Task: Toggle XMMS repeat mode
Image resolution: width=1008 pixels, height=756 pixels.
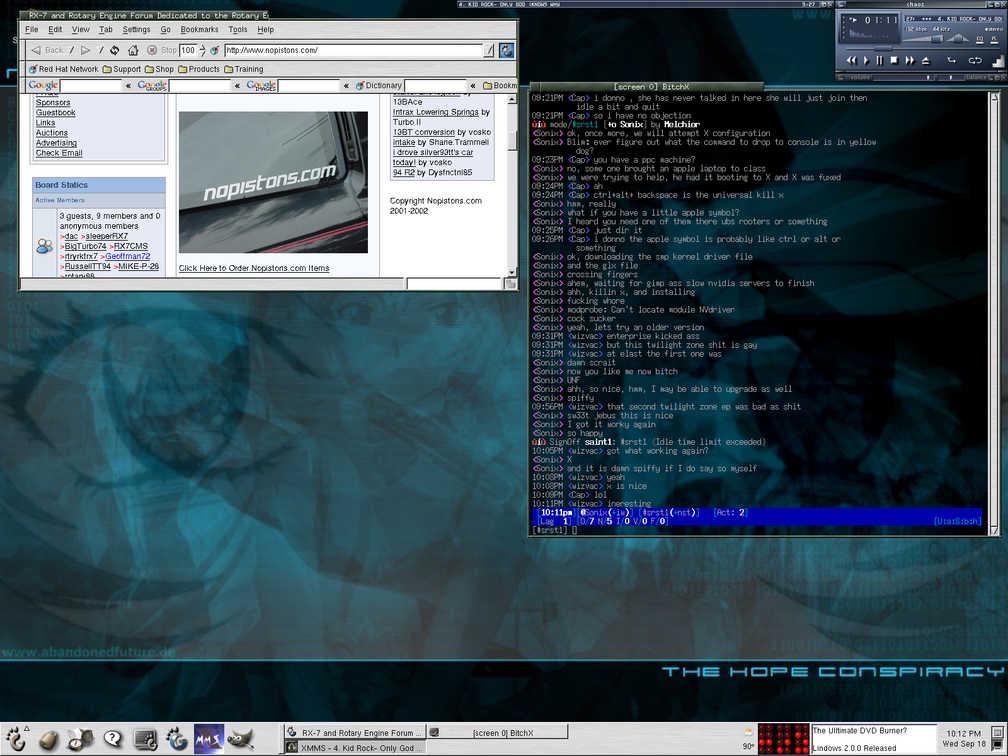Action: coord(974,60)
